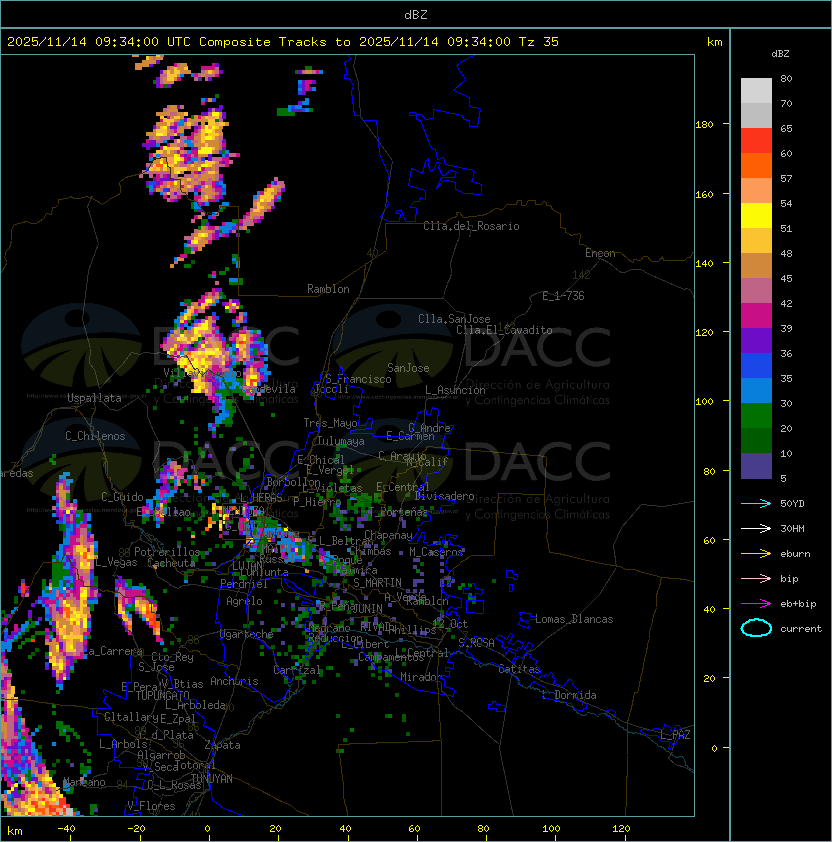The height and width of the screenshot is (842, 832).
Task: Click the 'S_Francisco' map label
Action: pyautogui.click(x=358, y=379)
